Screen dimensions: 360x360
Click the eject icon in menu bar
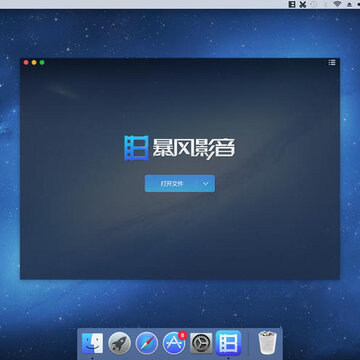tap(349, 5)
